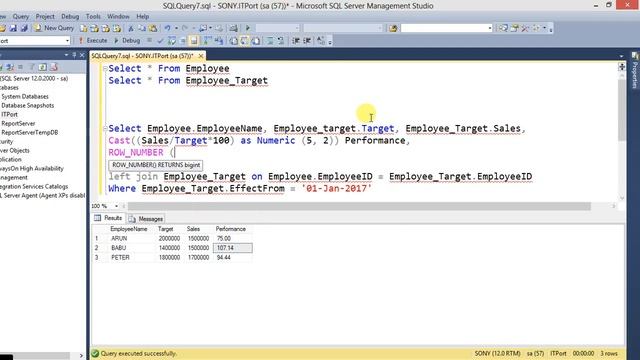Click the Increase Indent icon

pyautogui.click(x=307, y=40)
